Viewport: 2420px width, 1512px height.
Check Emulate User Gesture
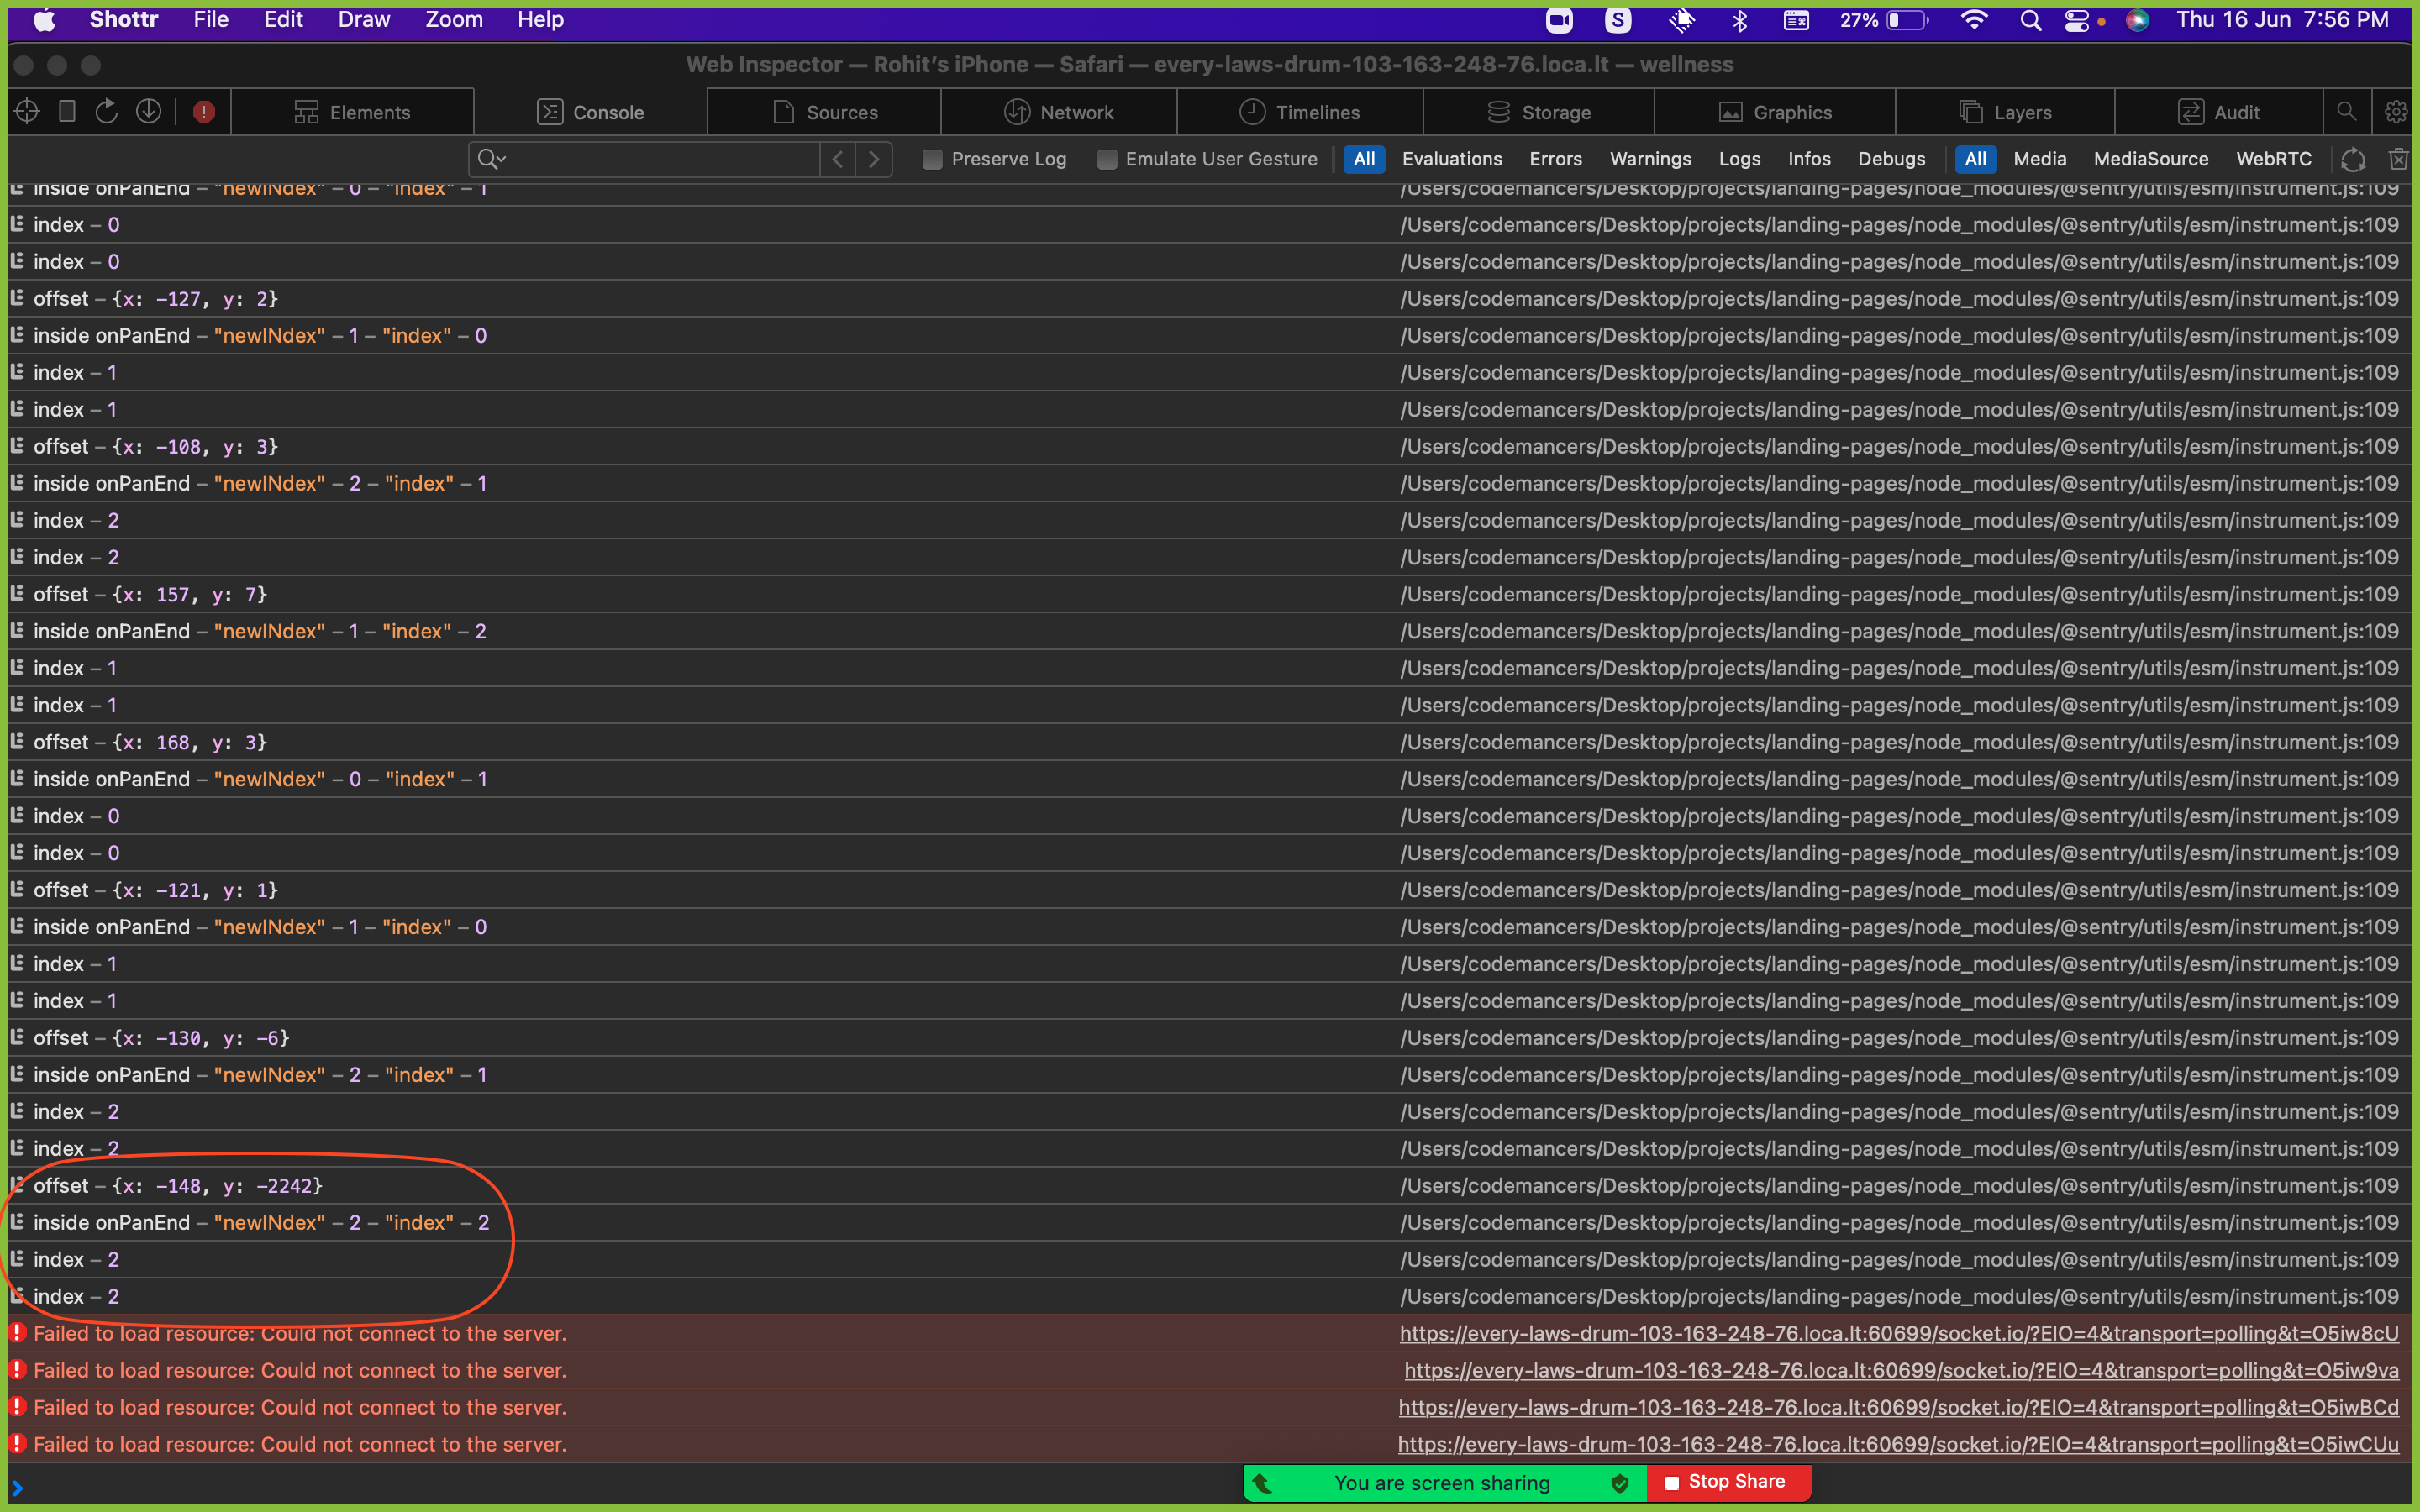click(1107, 159)
